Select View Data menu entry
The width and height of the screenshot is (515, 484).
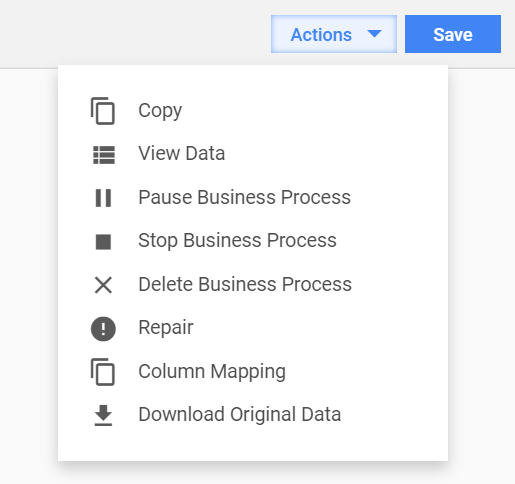pos(253,154)
